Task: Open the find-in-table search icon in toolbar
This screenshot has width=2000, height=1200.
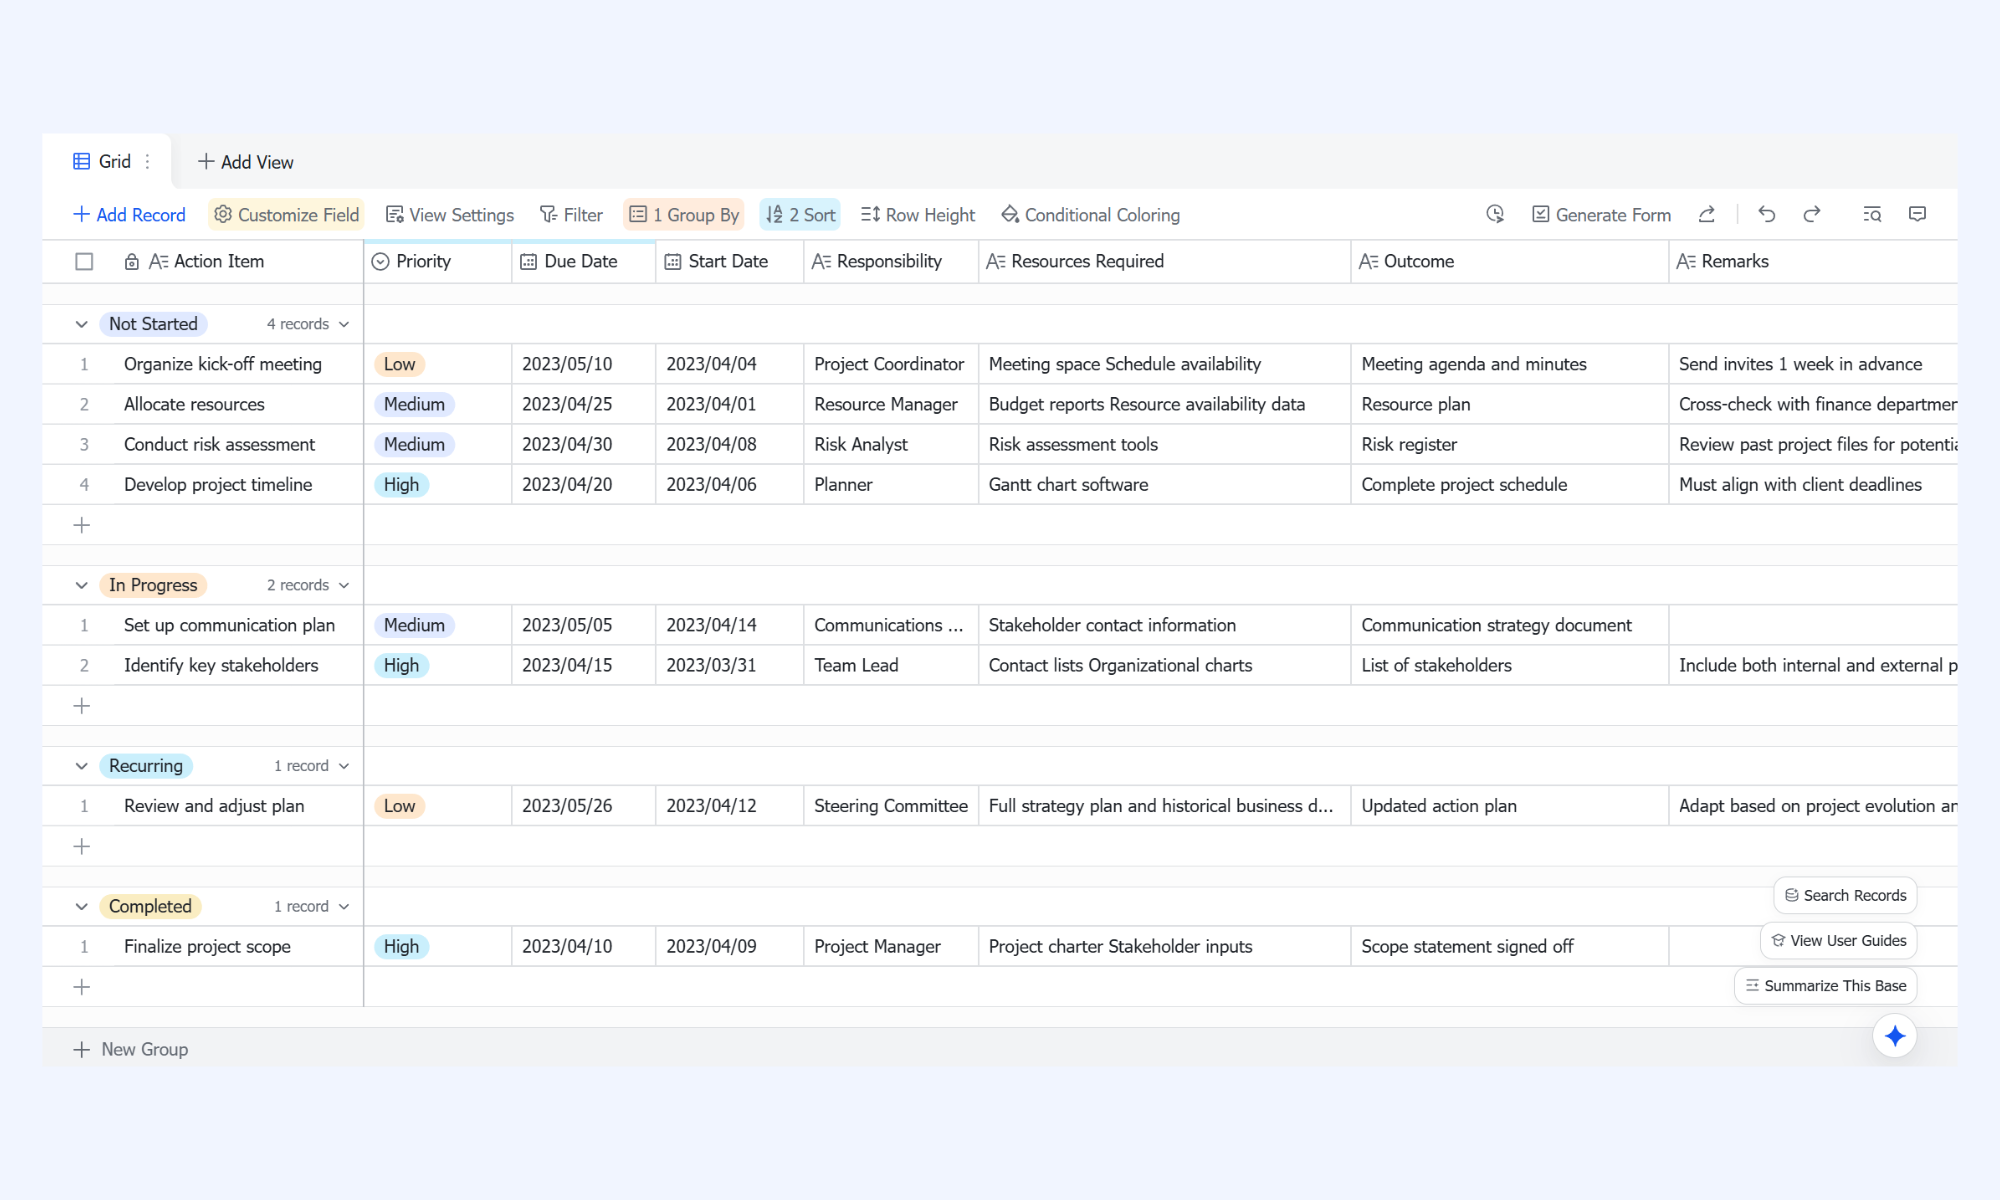Action: (1872, 214)
